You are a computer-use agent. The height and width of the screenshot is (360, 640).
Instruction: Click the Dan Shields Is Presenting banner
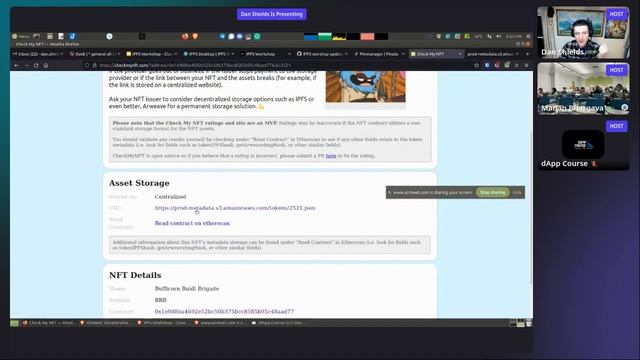tap(271, 14)
